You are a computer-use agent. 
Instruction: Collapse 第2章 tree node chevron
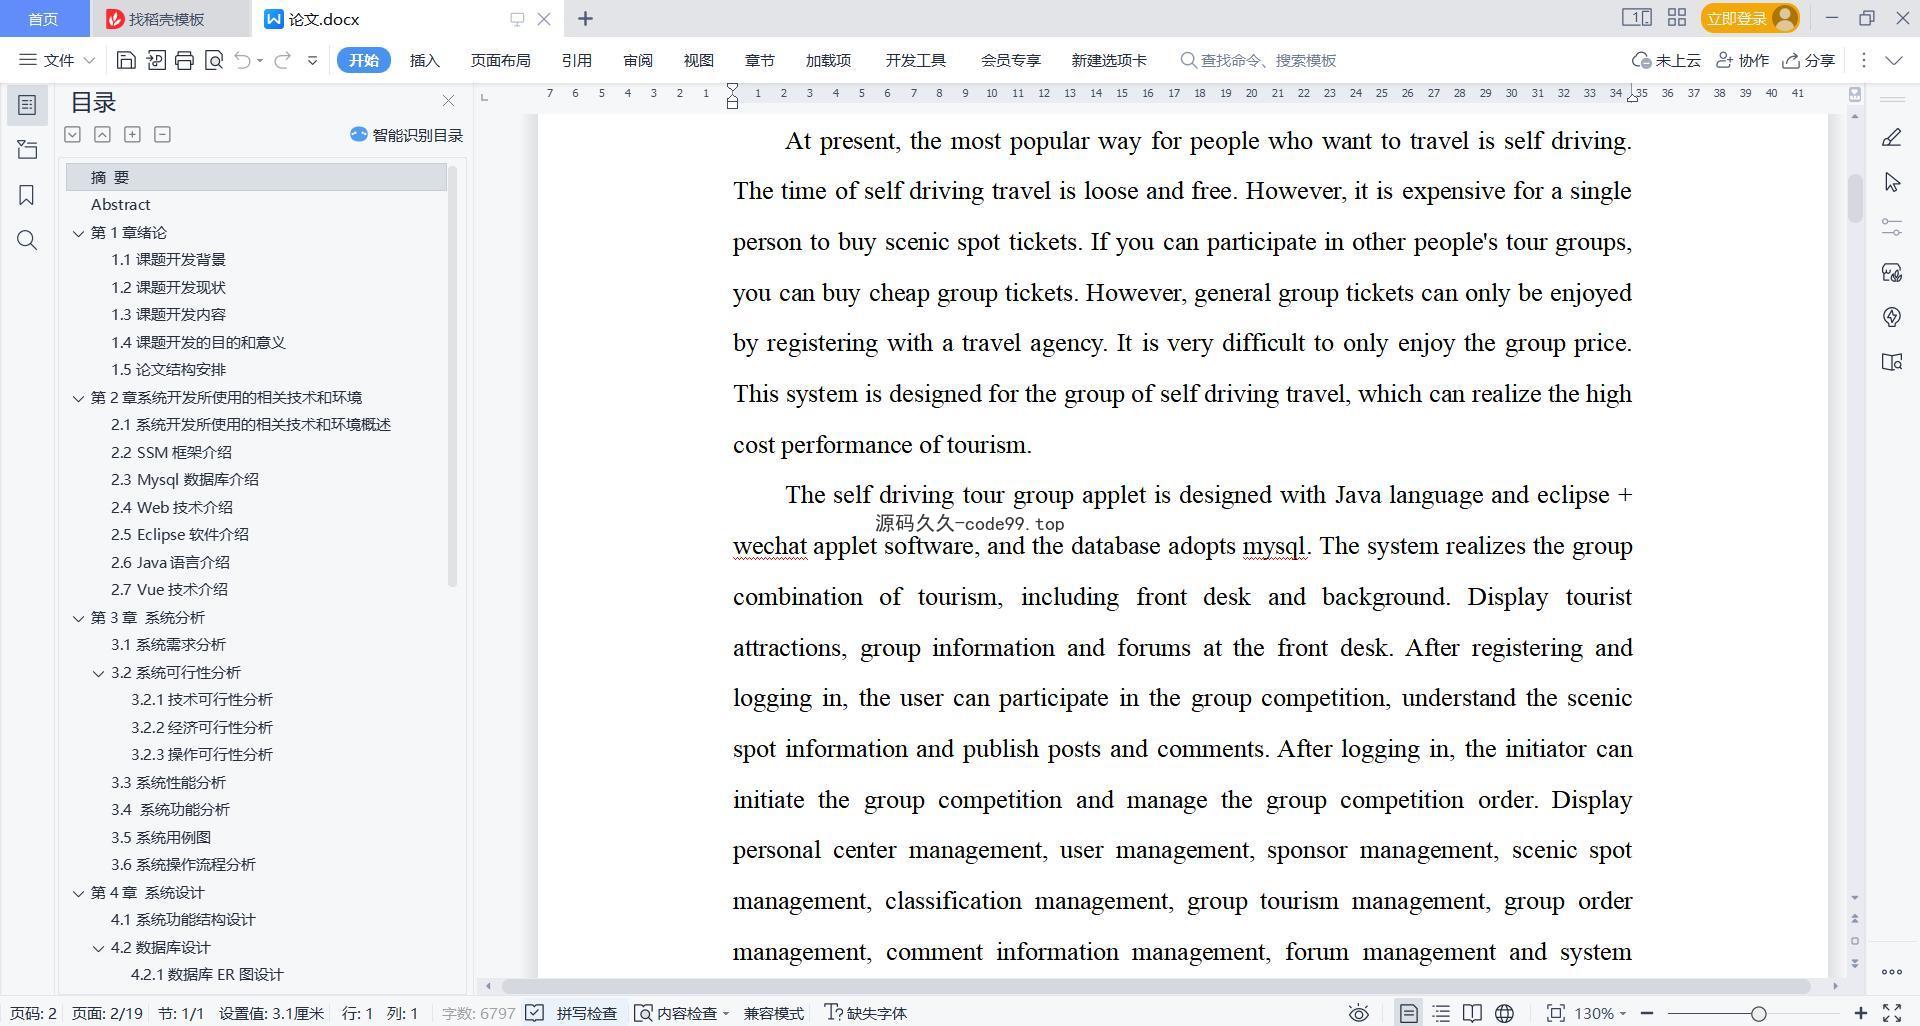click(78, 398)
